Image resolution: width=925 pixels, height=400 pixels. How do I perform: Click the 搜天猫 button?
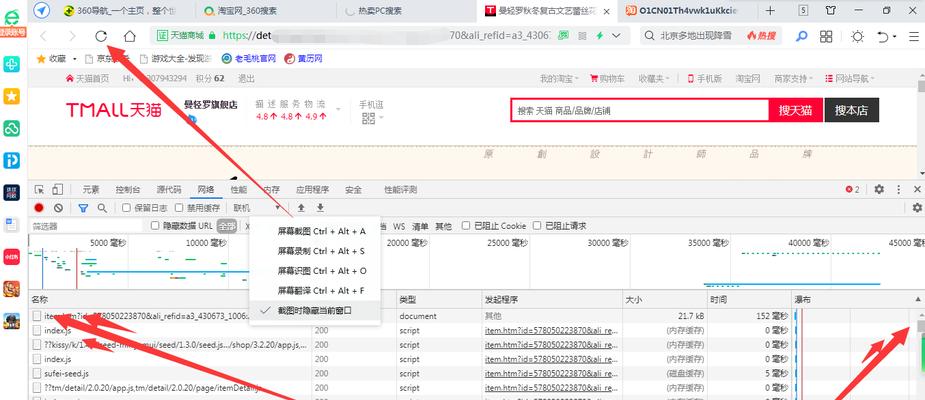tap(795, 110)
